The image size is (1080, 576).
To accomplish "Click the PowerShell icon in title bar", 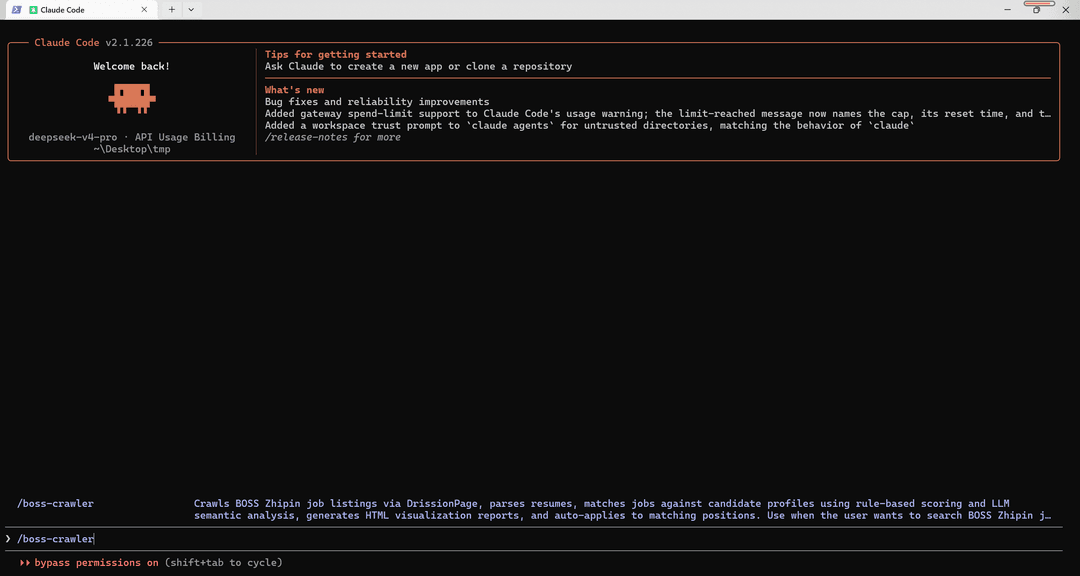I will pos(15,10).
